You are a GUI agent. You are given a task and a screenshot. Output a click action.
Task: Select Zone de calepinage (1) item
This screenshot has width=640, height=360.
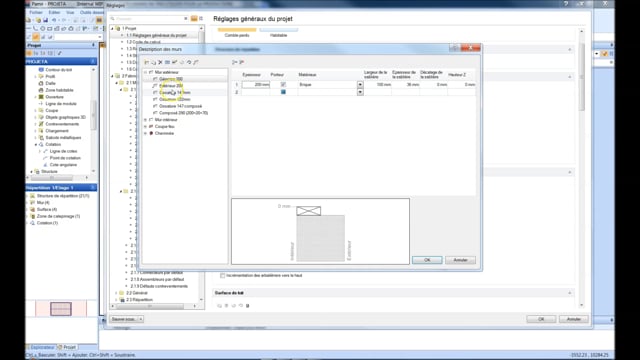pyautogui.click(x=58, y=216)
